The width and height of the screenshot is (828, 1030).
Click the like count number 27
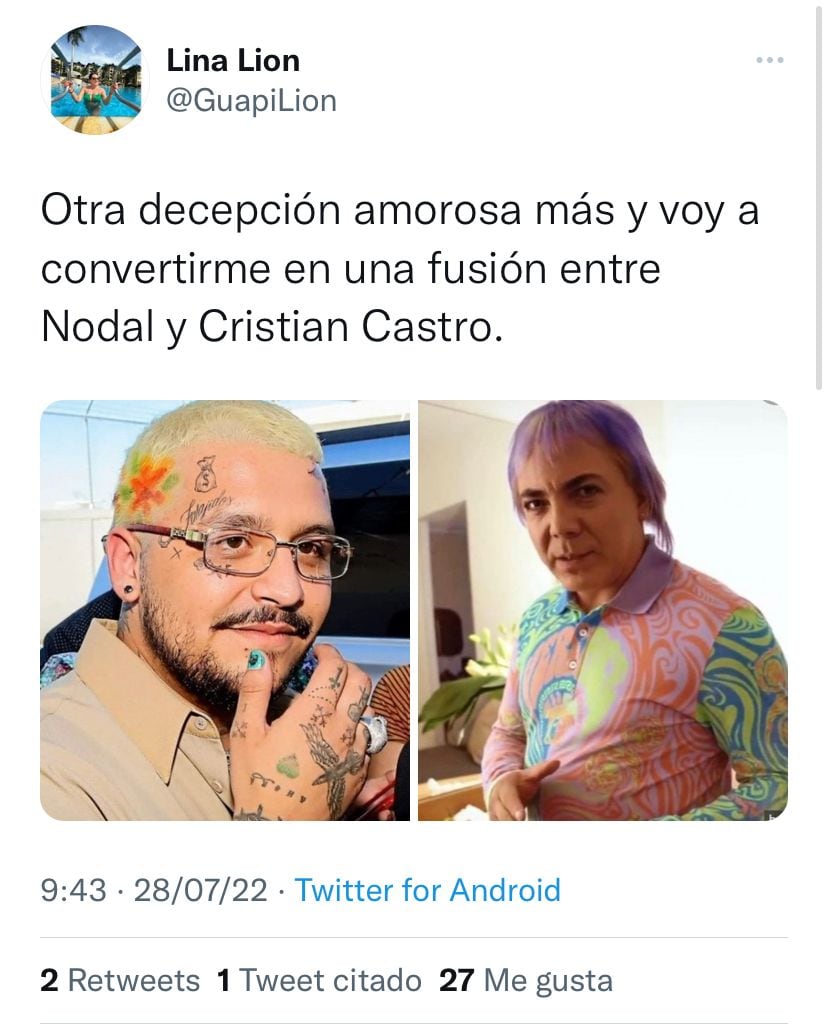coord(457,981)
